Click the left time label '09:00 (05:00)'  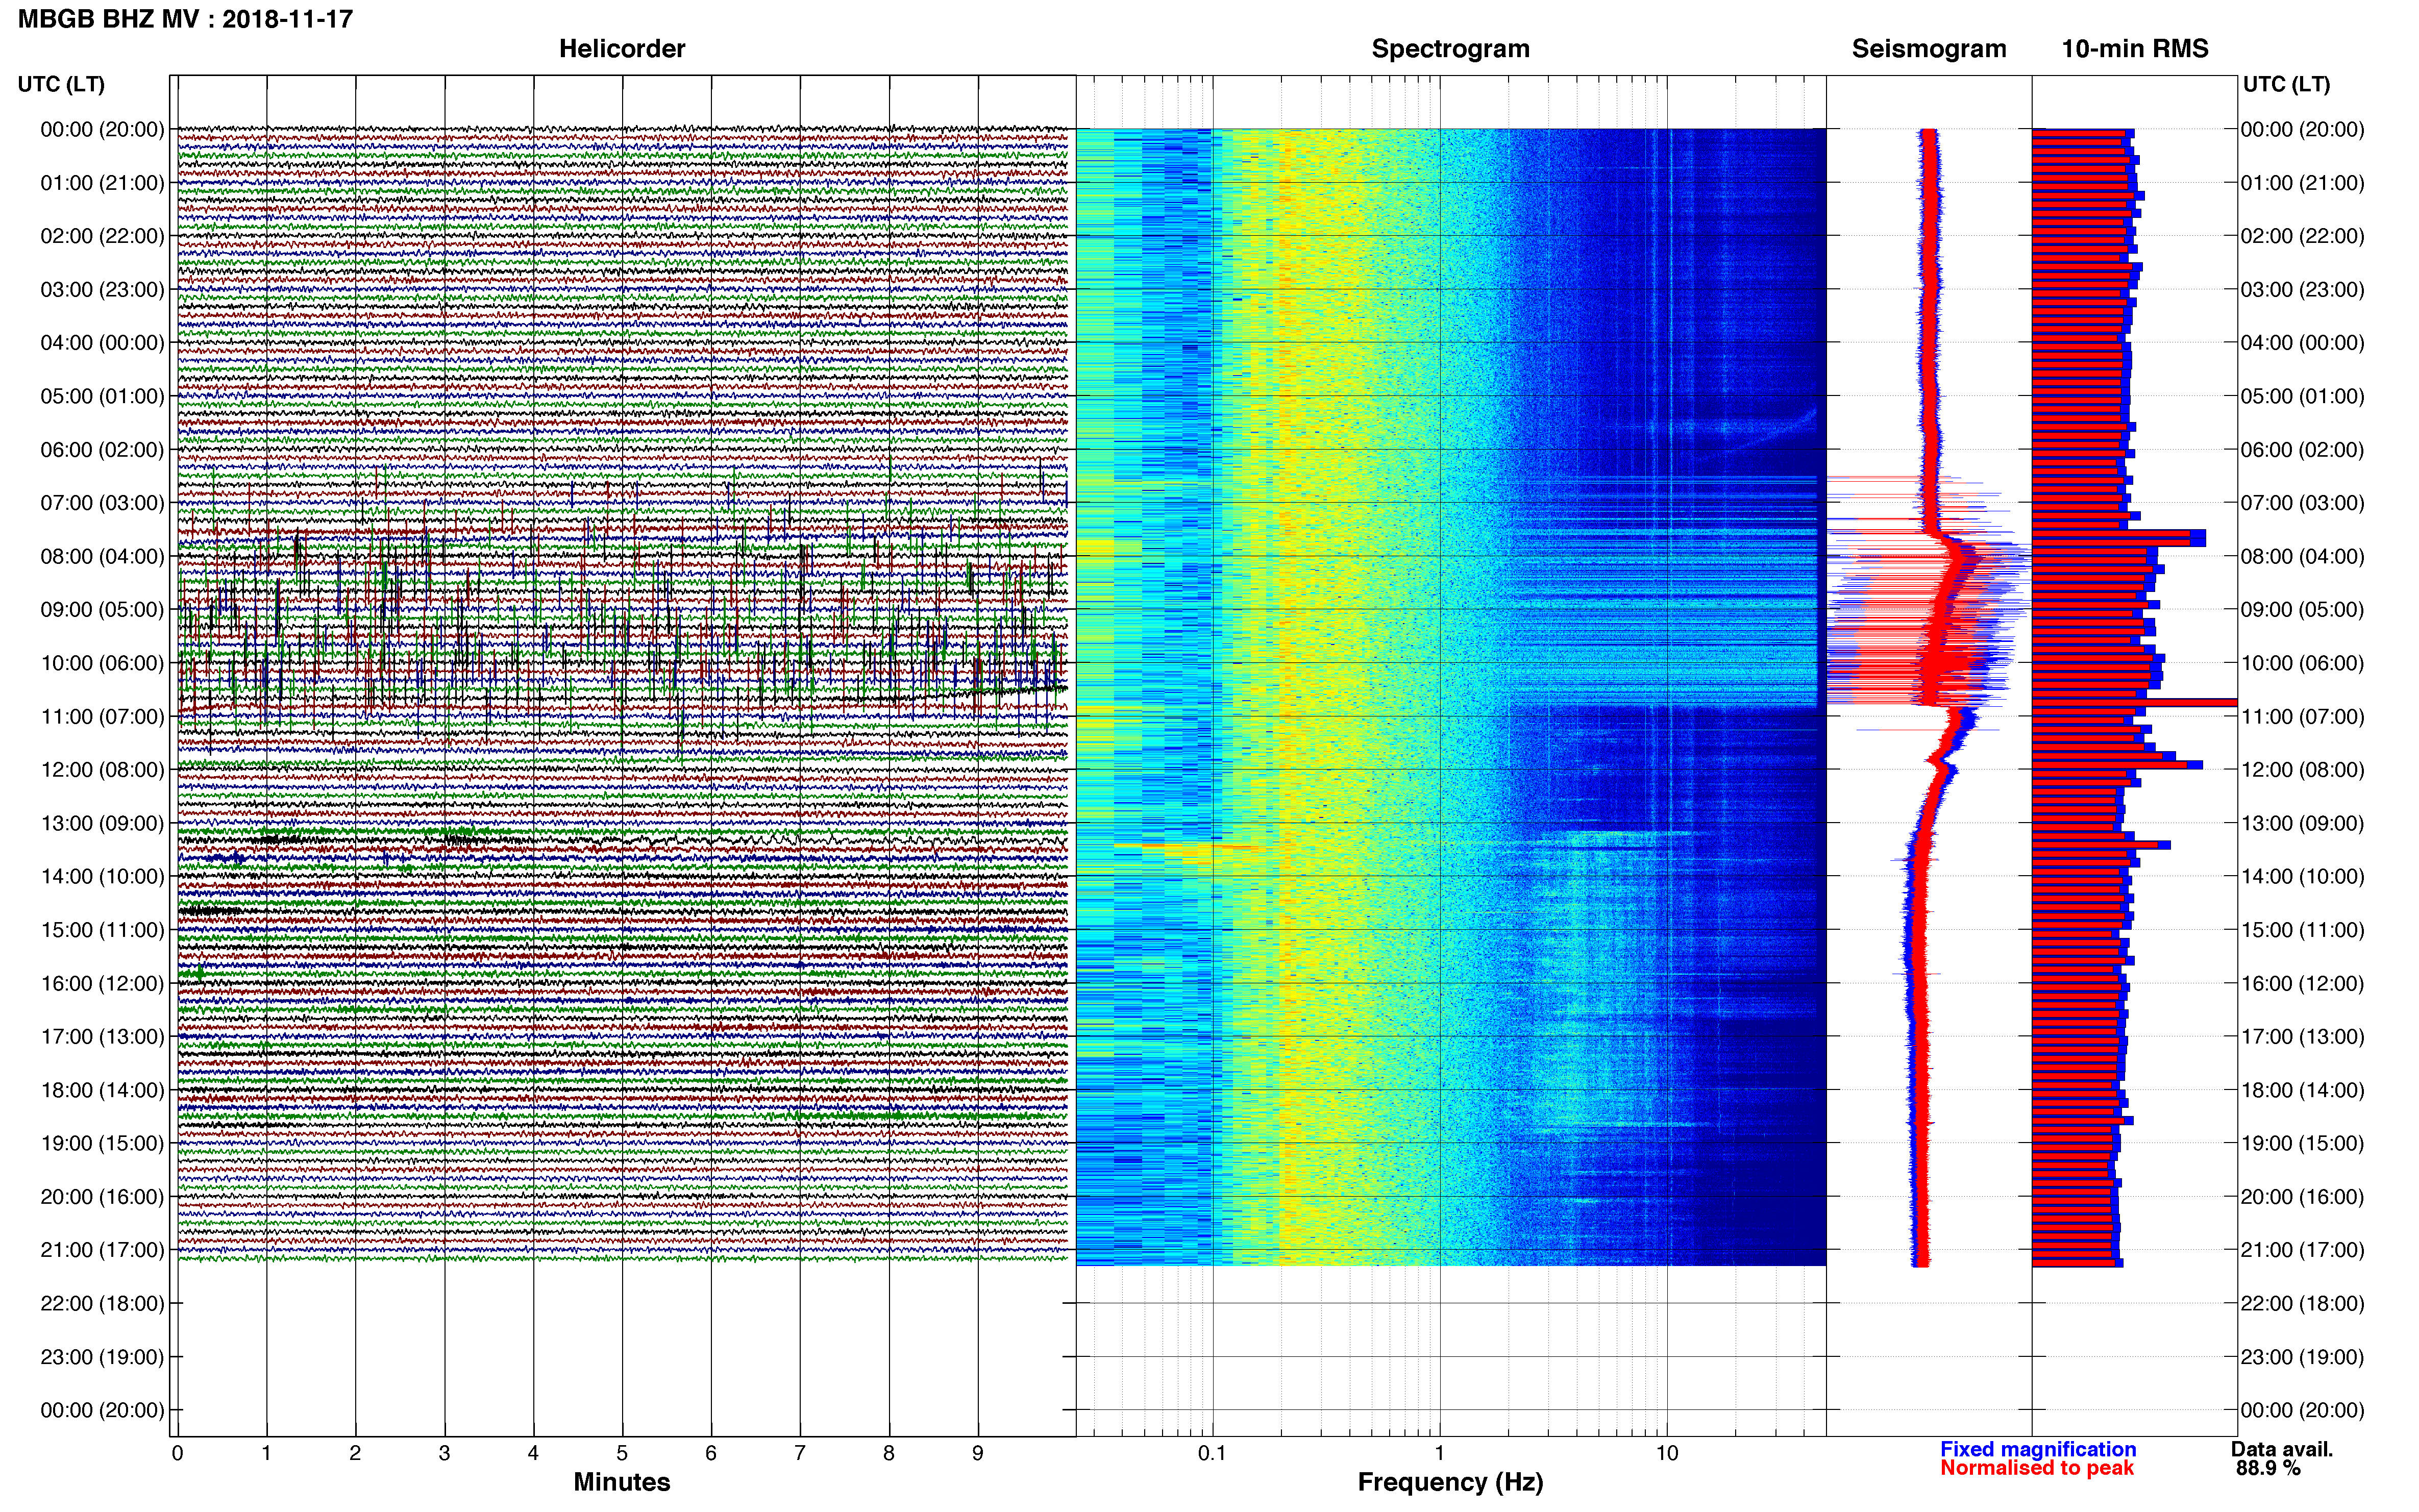coord(102,610)
